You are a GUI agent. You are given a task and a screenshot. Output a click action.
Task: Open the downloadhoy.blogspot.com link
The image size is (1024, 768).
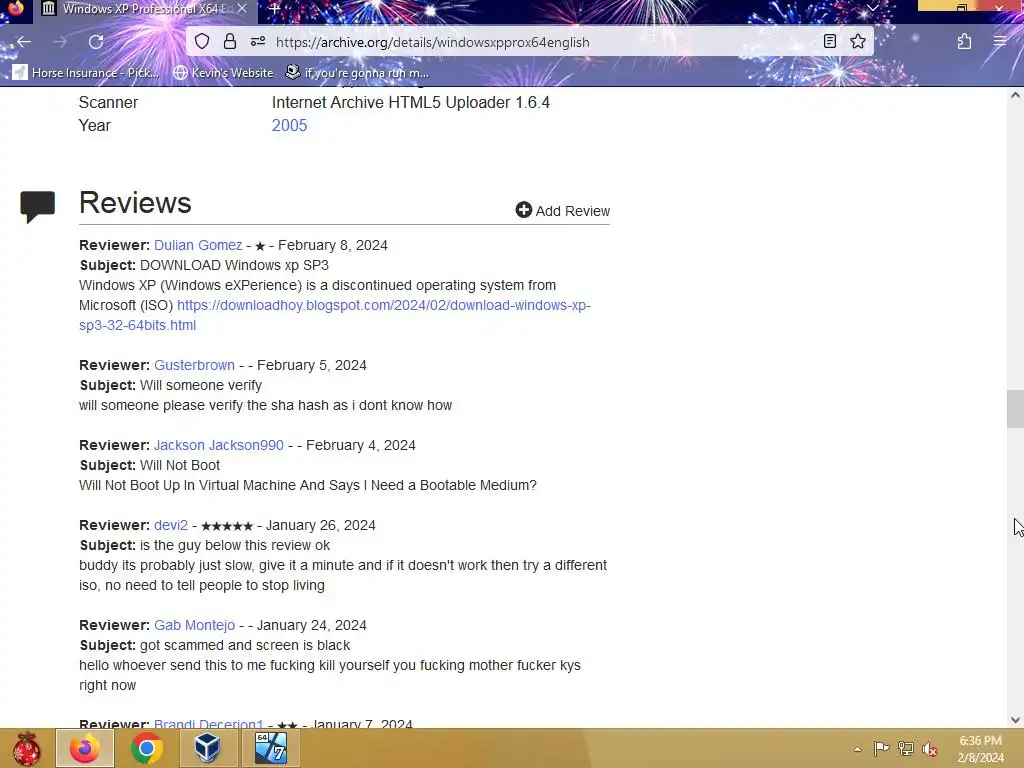(x=335, y=315)
